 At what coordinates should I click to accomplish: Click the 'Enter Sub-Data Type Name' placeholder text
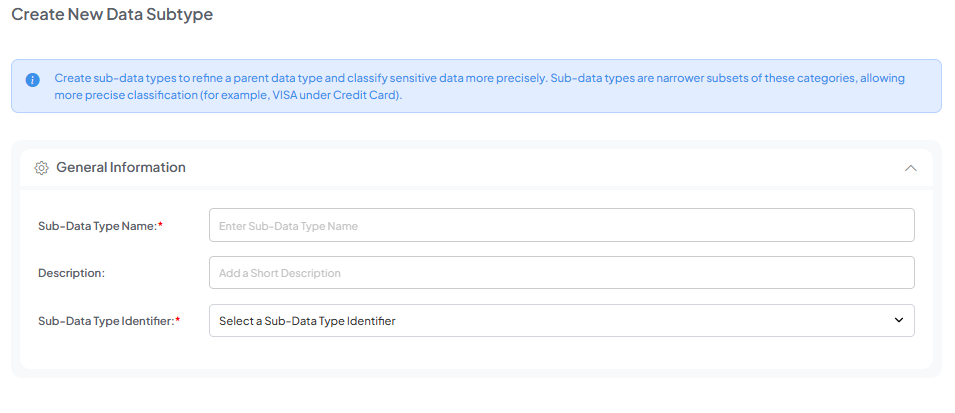coord(288,226)
